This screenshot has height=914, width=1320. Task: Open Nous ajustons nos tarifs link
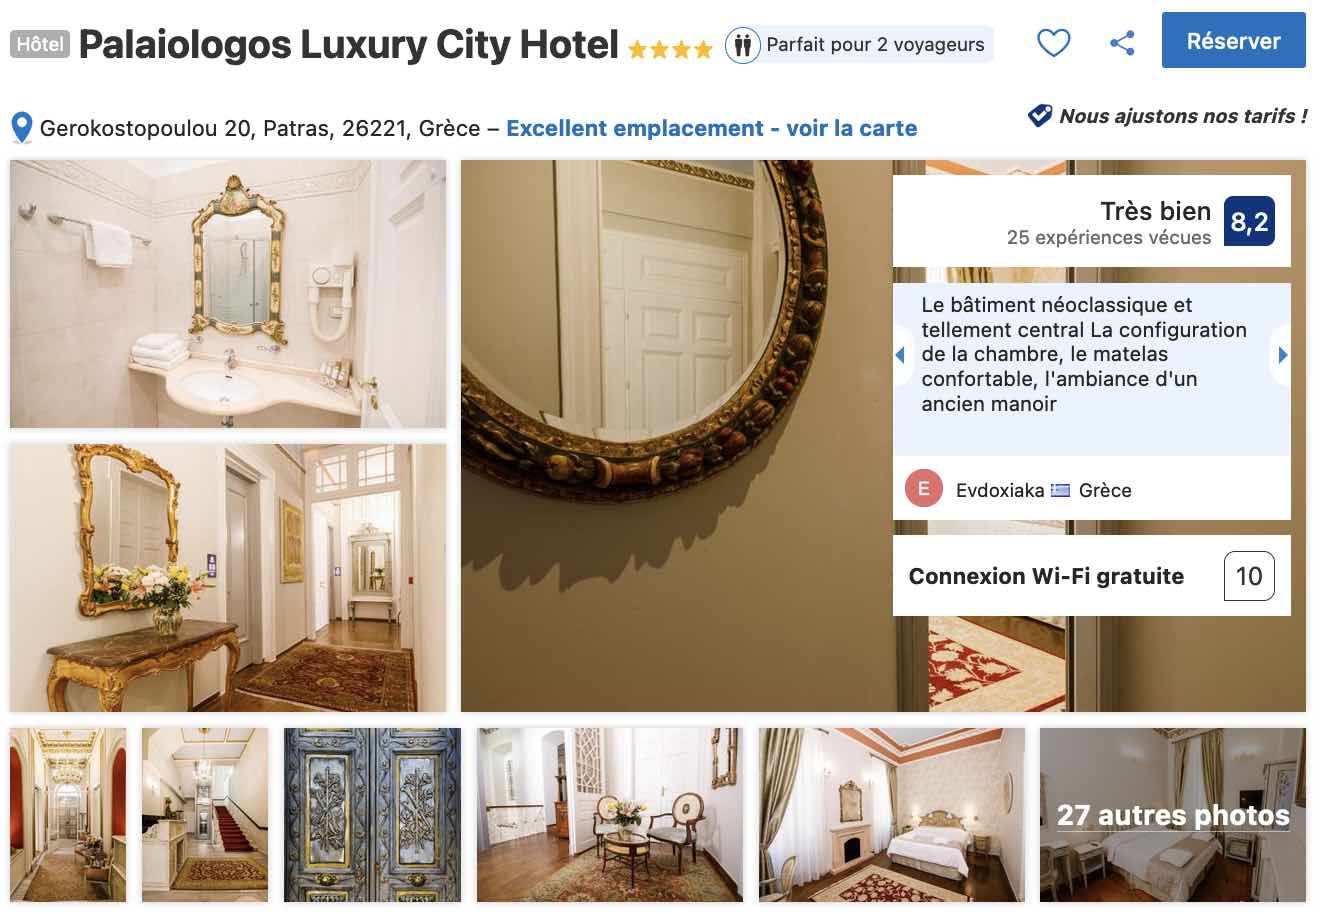(x=1183, y=116)
